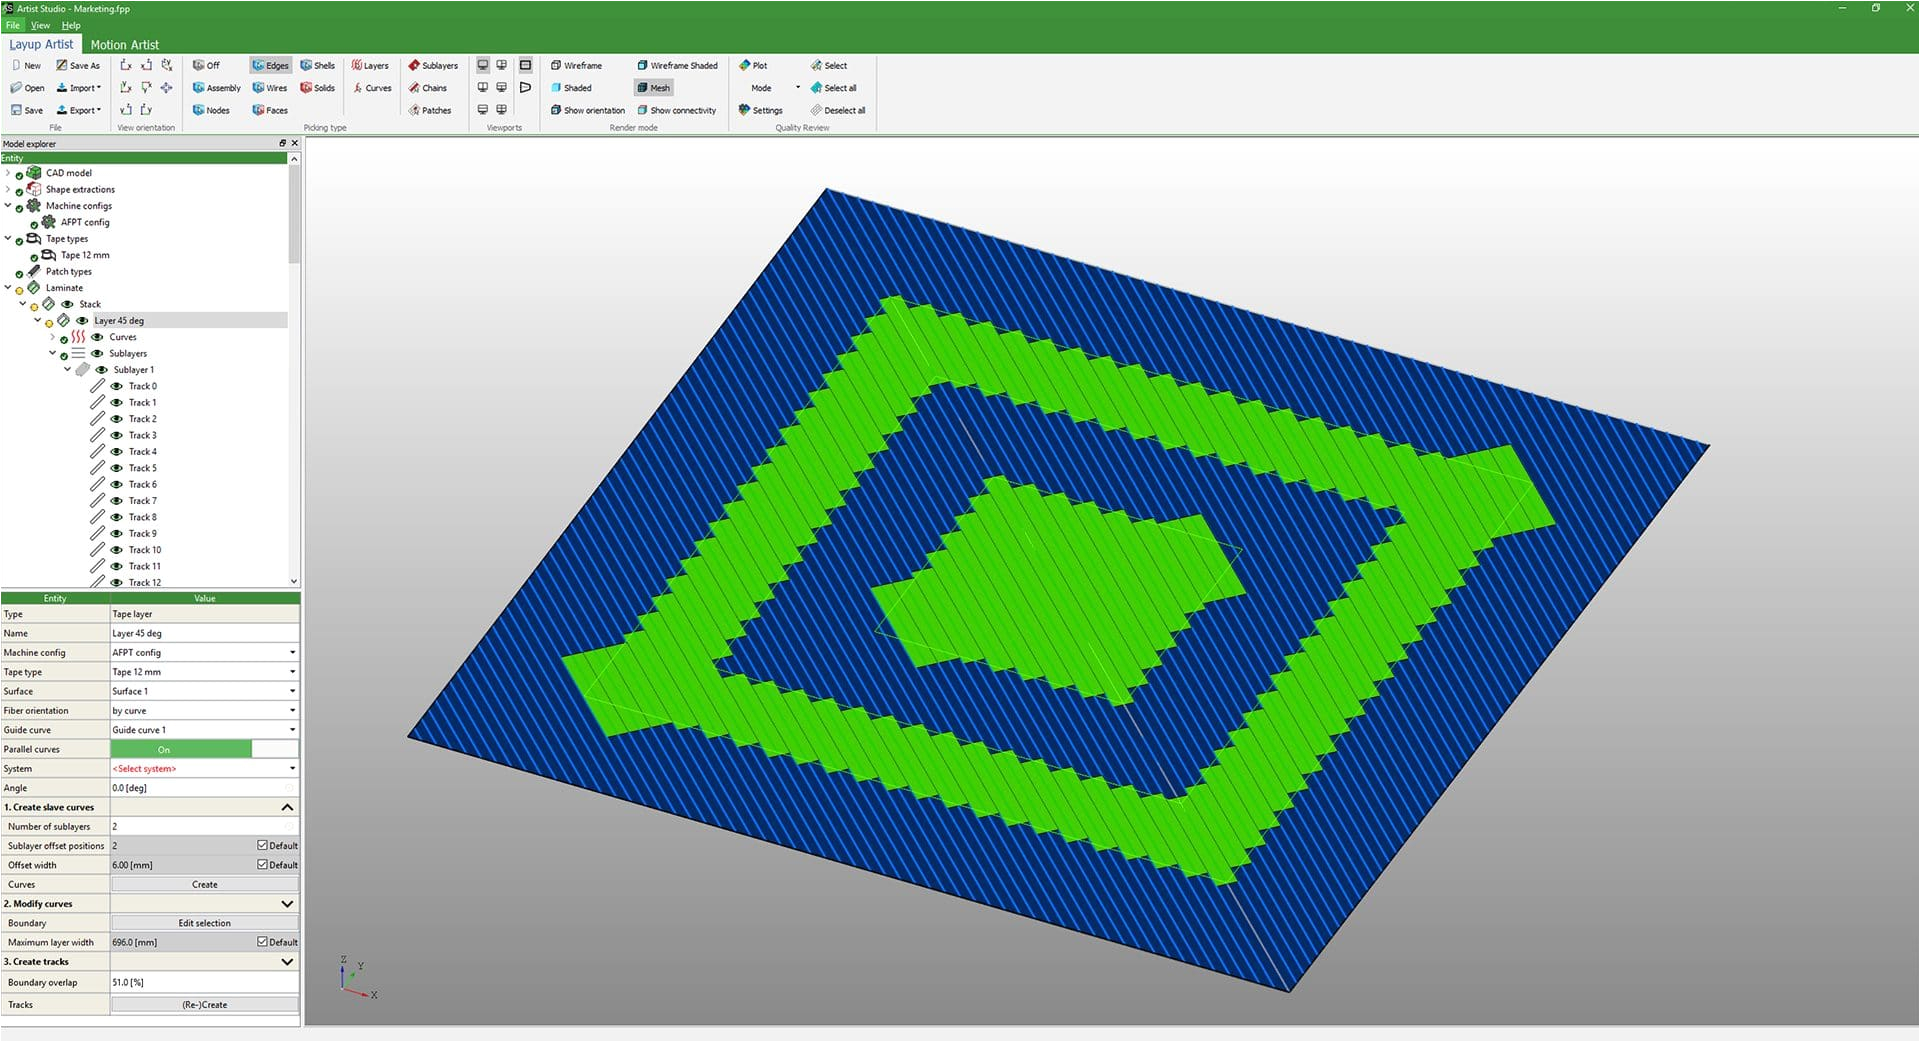The image size is (1920, 1042).
Task: Click the Edit selection boundary button
Action: [x=204, y=923]
